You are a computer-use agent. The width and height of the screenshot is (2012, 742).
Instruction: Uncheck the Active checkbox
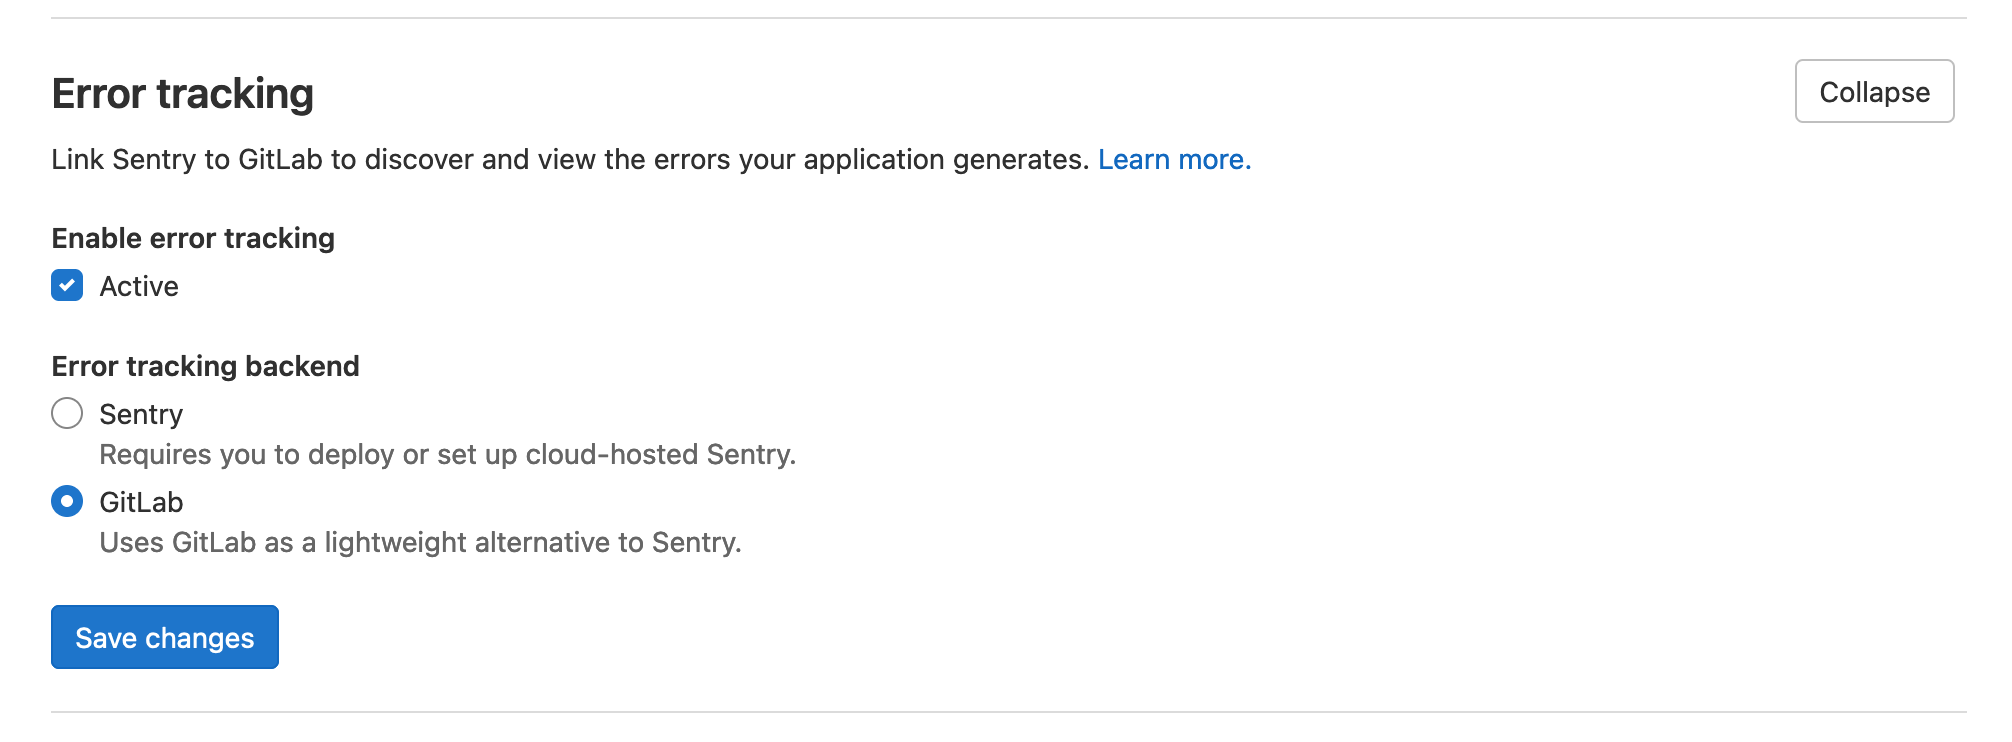pos(67,286)
